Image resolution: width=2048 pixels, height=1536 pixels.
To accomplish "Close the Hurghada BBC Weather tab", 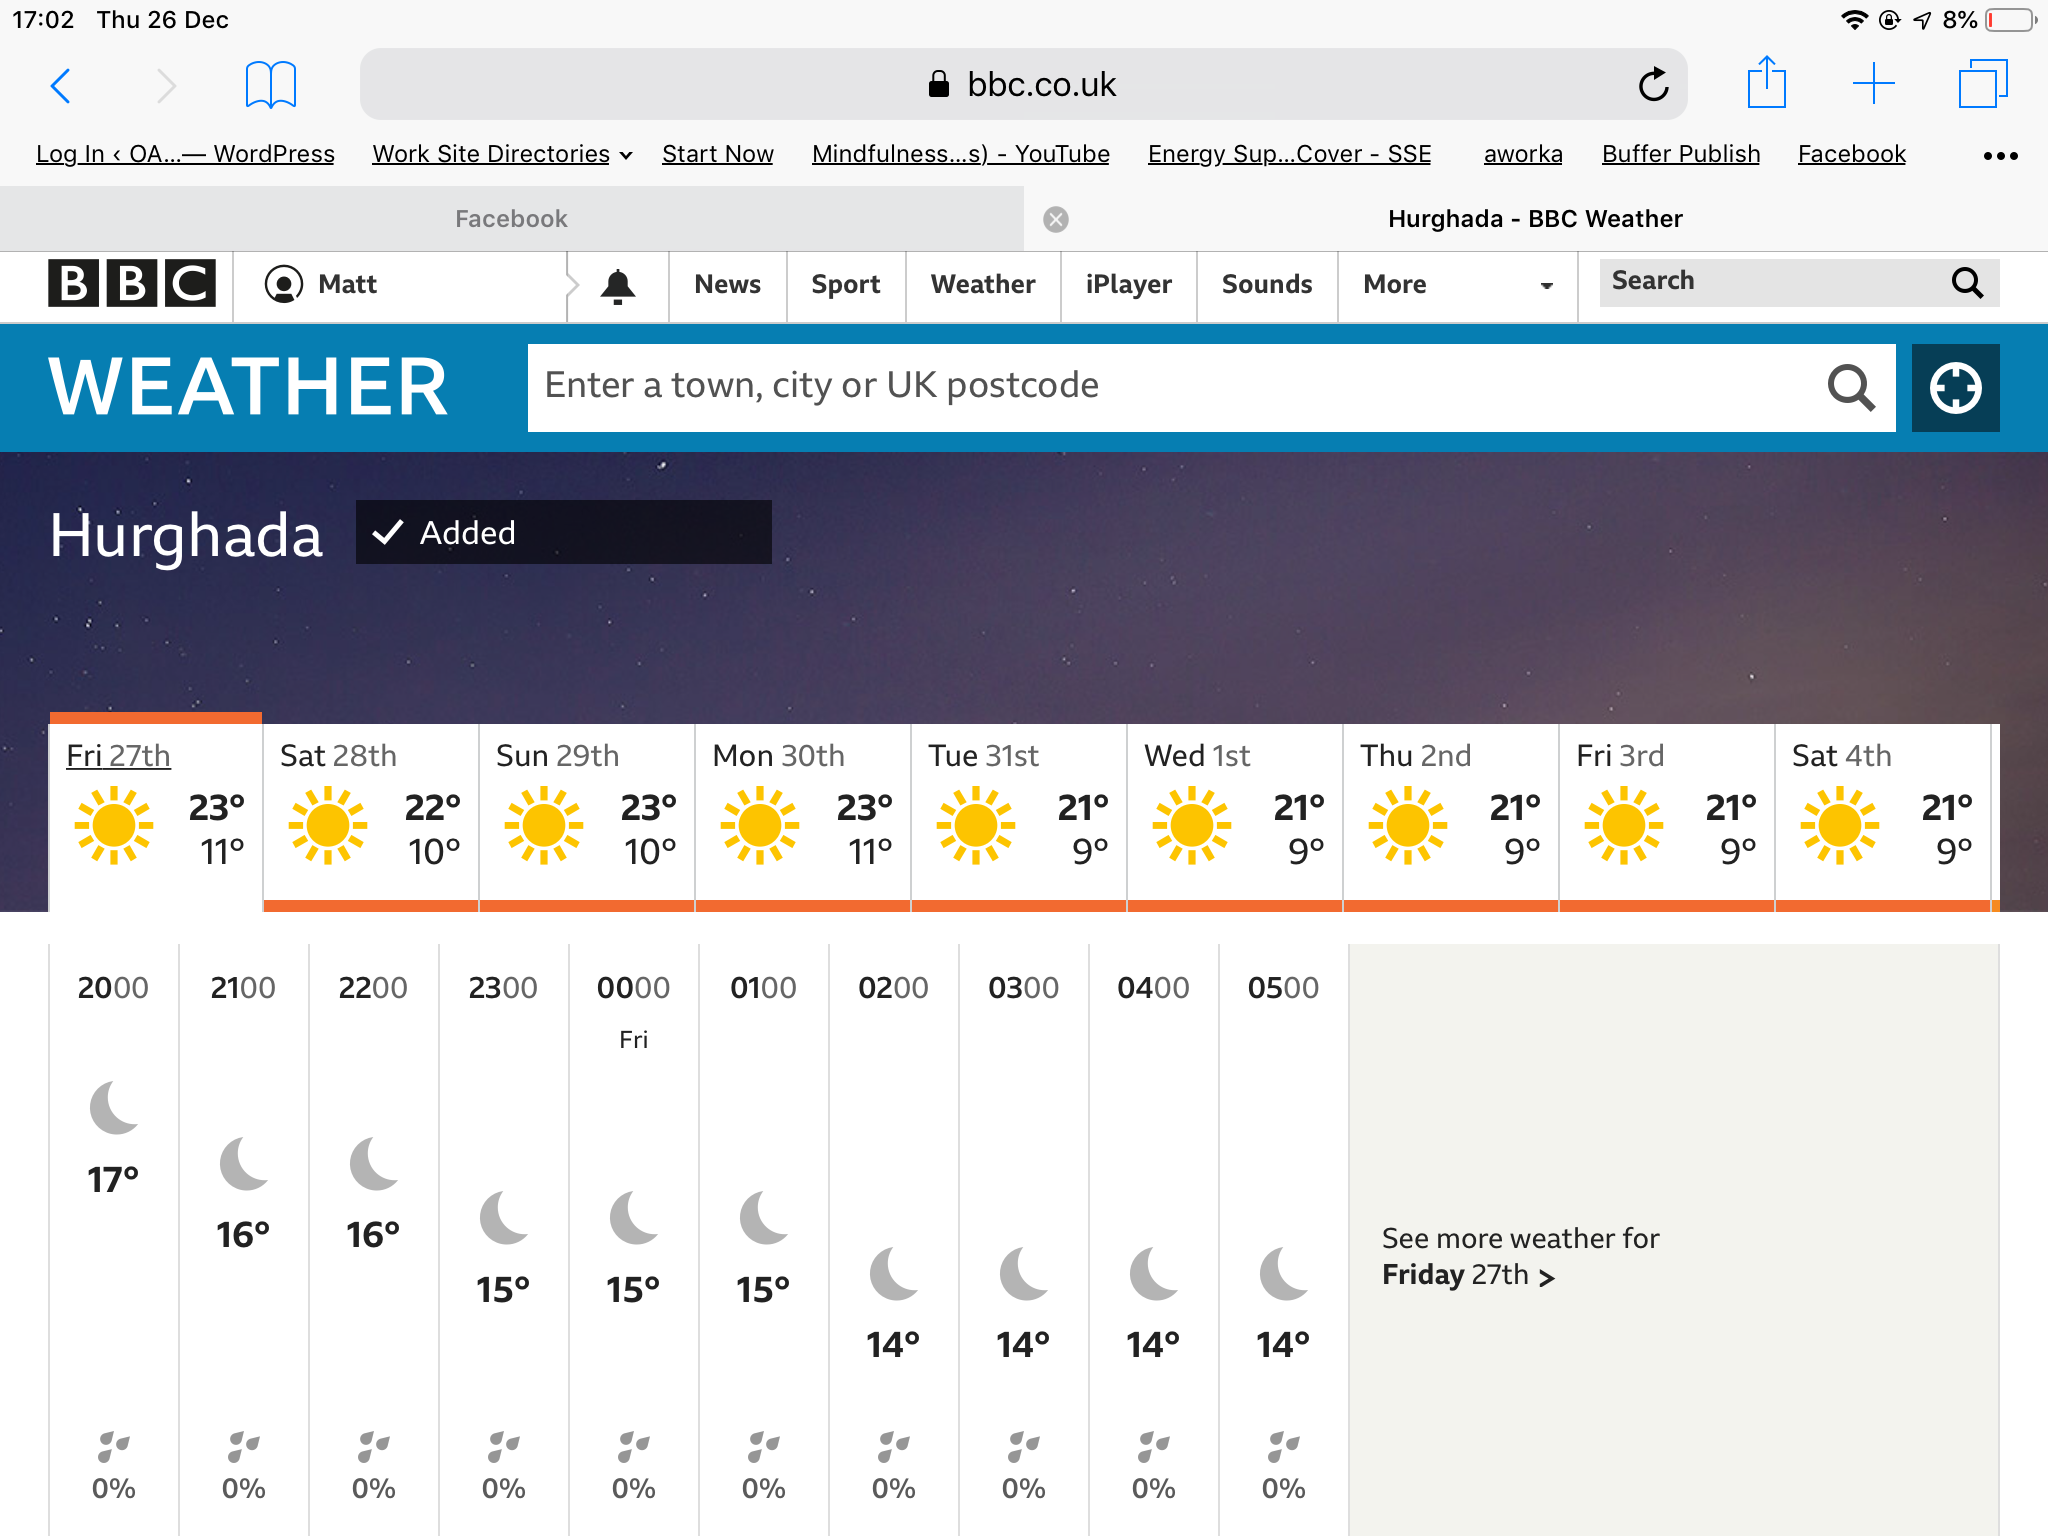I will [1056, 219].
